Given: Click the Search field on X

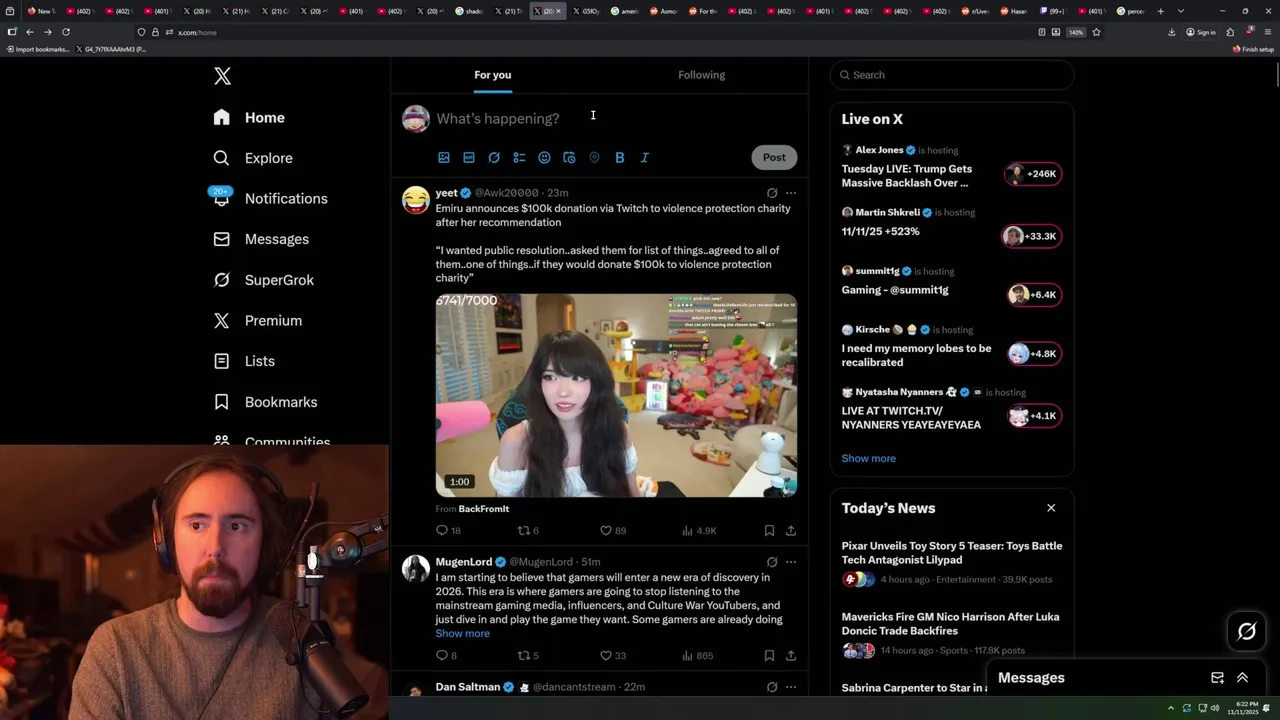Looking at the screenshot, I should pyautogui.click(x=952, y=75).
